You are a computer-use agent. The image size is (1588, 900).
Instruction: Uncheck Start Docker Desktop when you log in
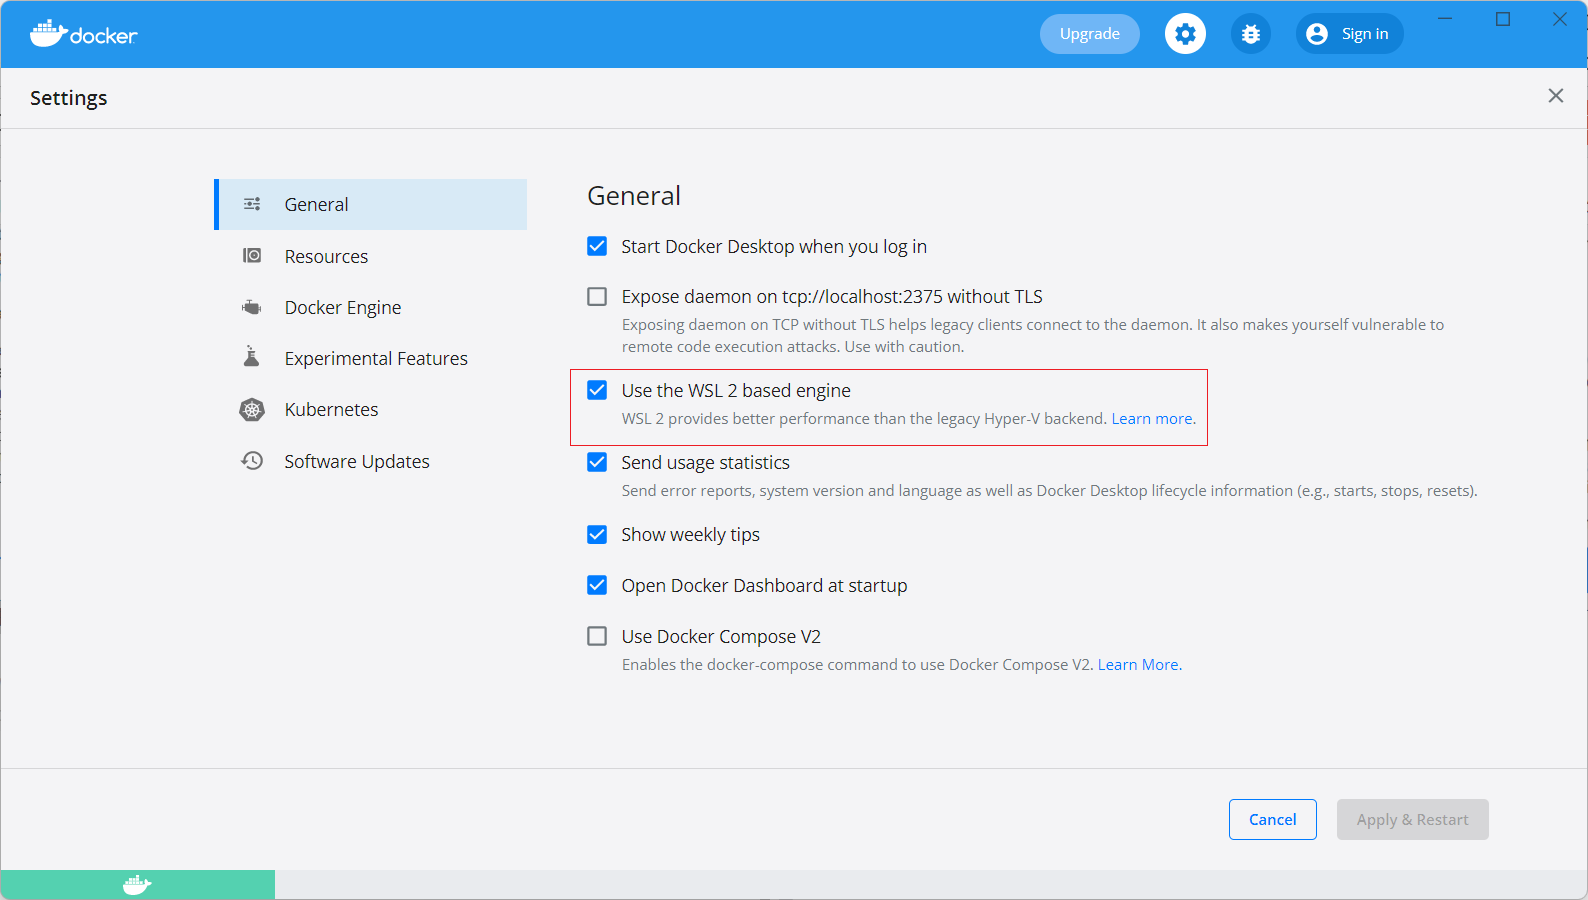(x=597, y=246)
